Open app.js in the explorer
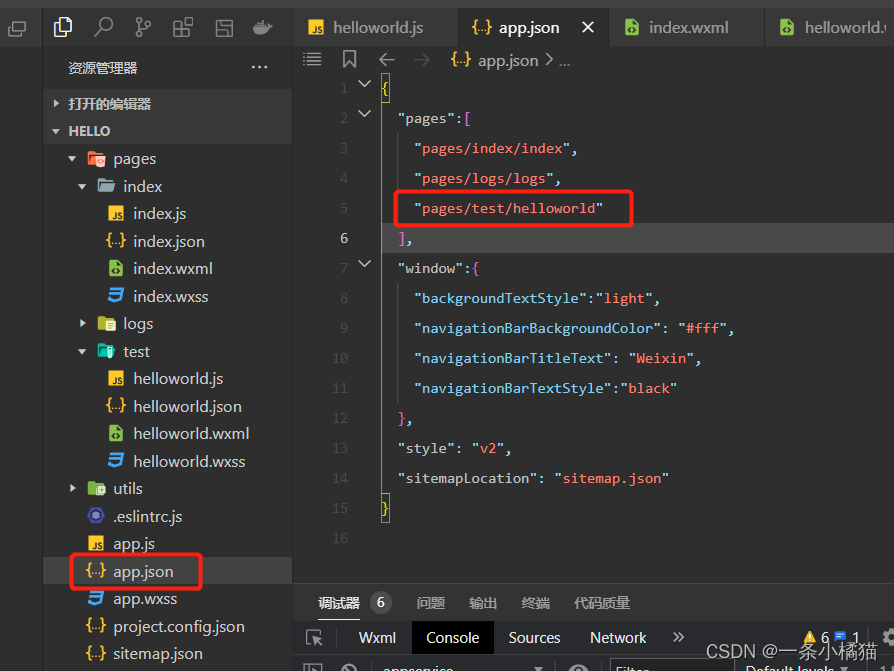The height and width of the screenshot is (671, 894). point(134,544)
